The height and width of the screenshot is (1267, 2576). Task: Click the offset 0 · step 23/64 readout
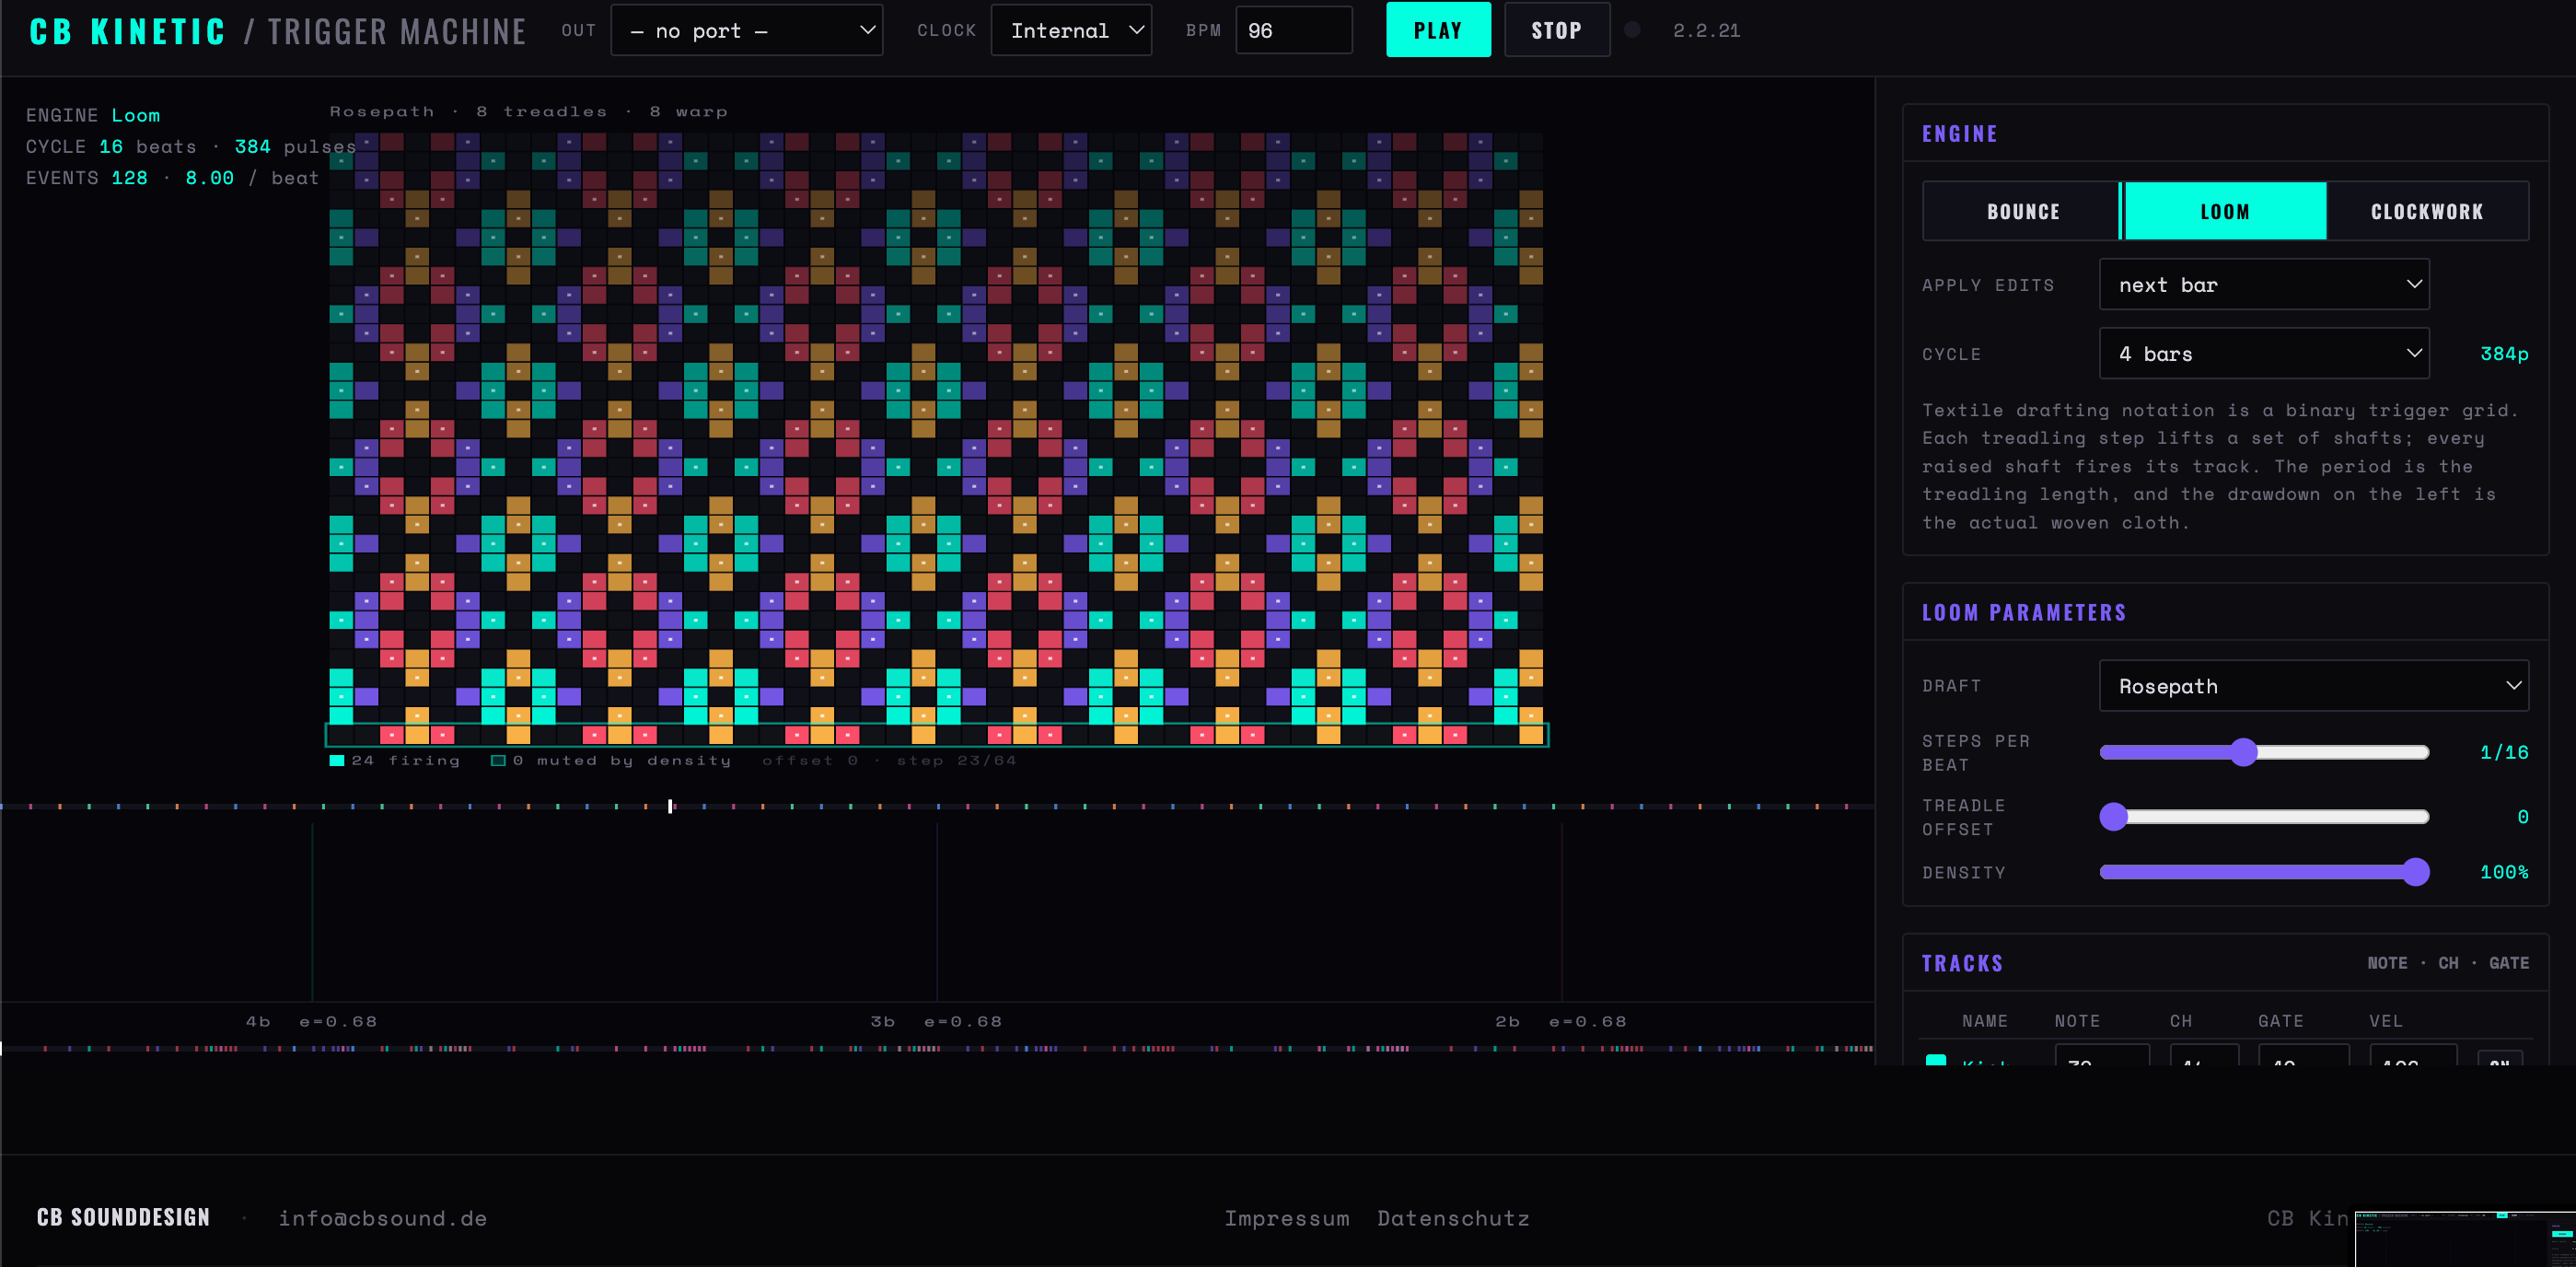[889, 761]
